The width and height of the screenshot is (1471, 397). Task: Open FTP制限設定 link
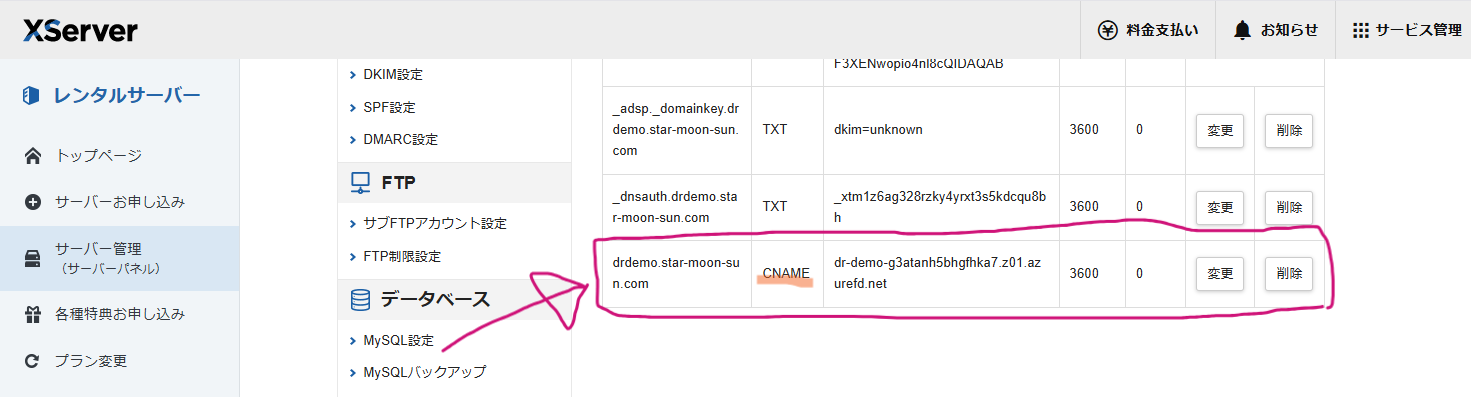[402, 256]
